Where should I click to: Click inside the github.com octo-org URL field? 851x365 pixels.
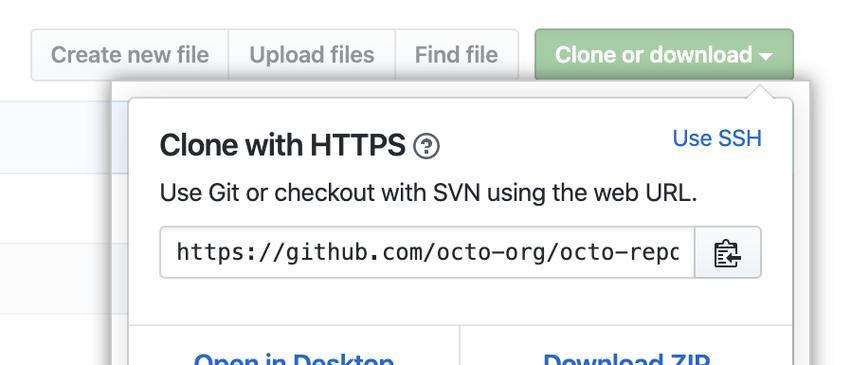coord(427,253)
